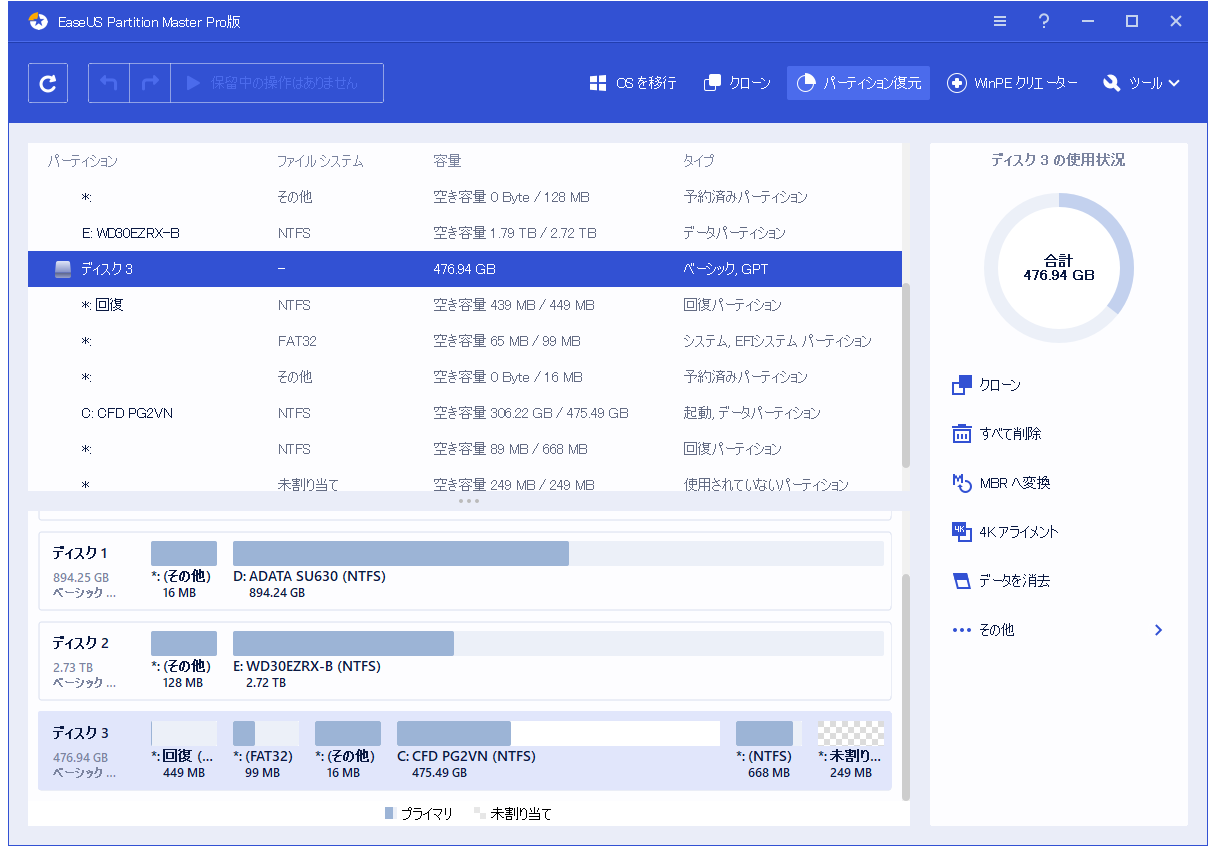
Task: Sort by タイプ column header
Action: 699,161
